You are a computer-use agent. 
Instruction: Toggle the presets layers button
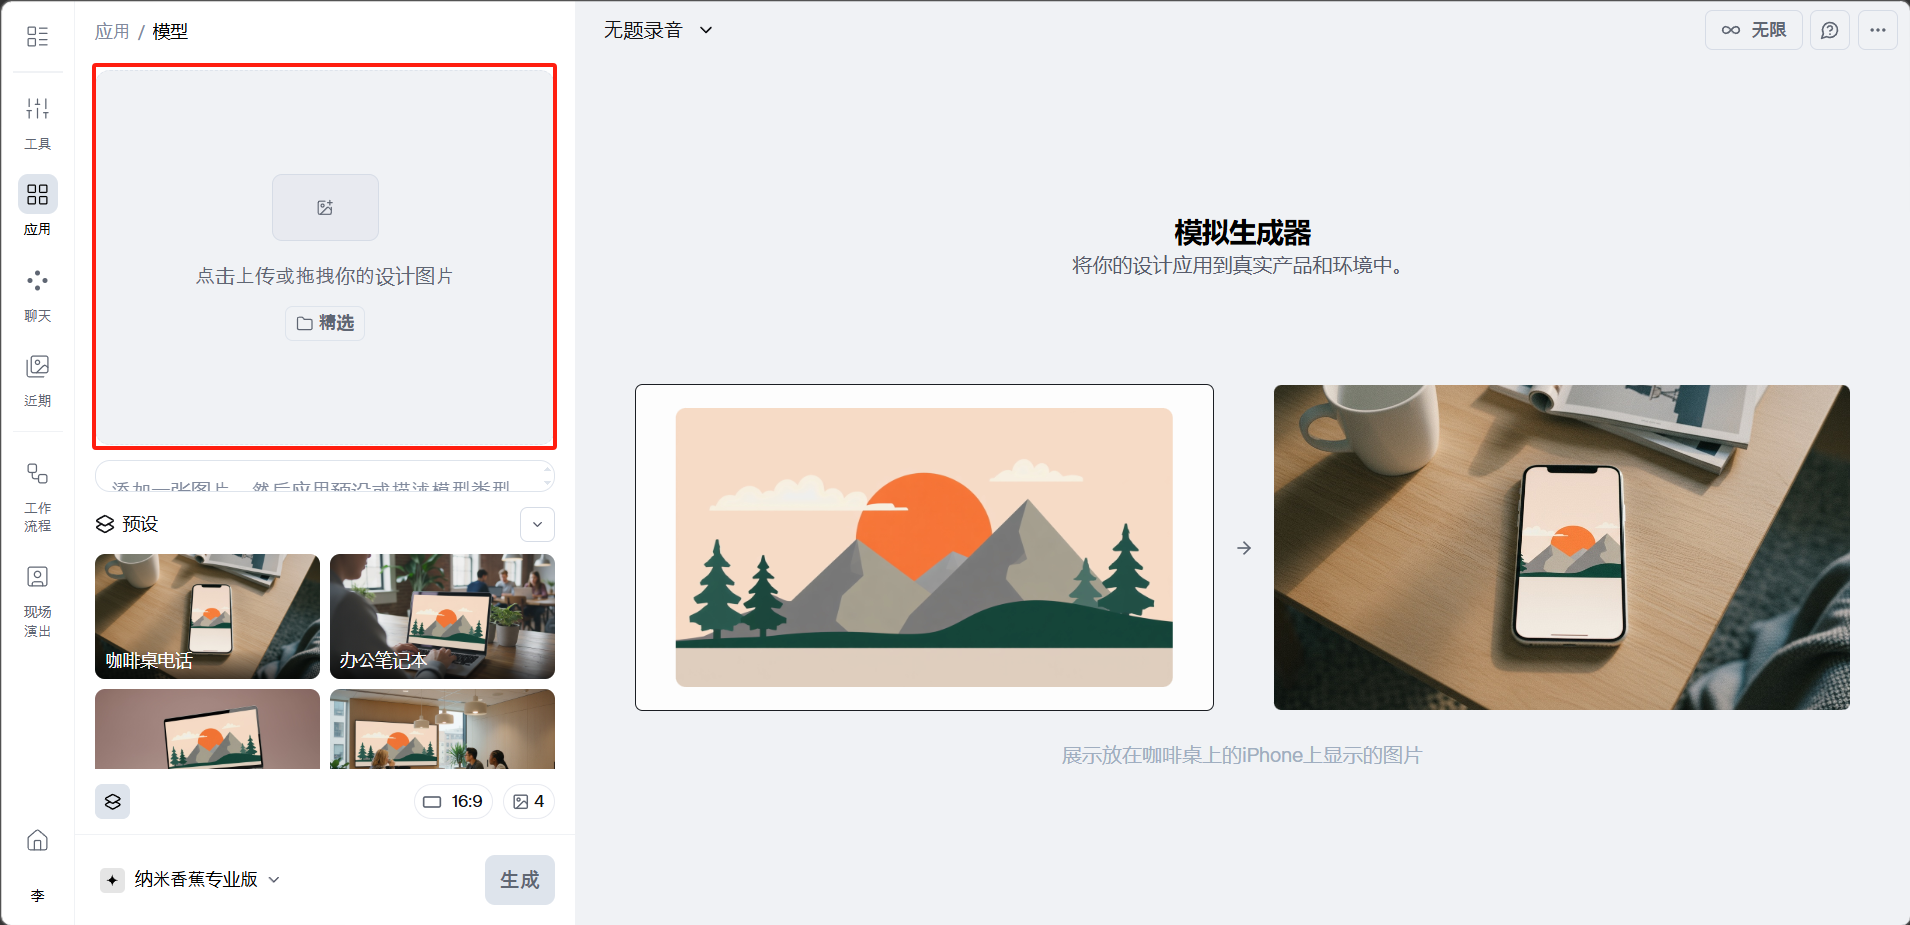coord(113,801)
